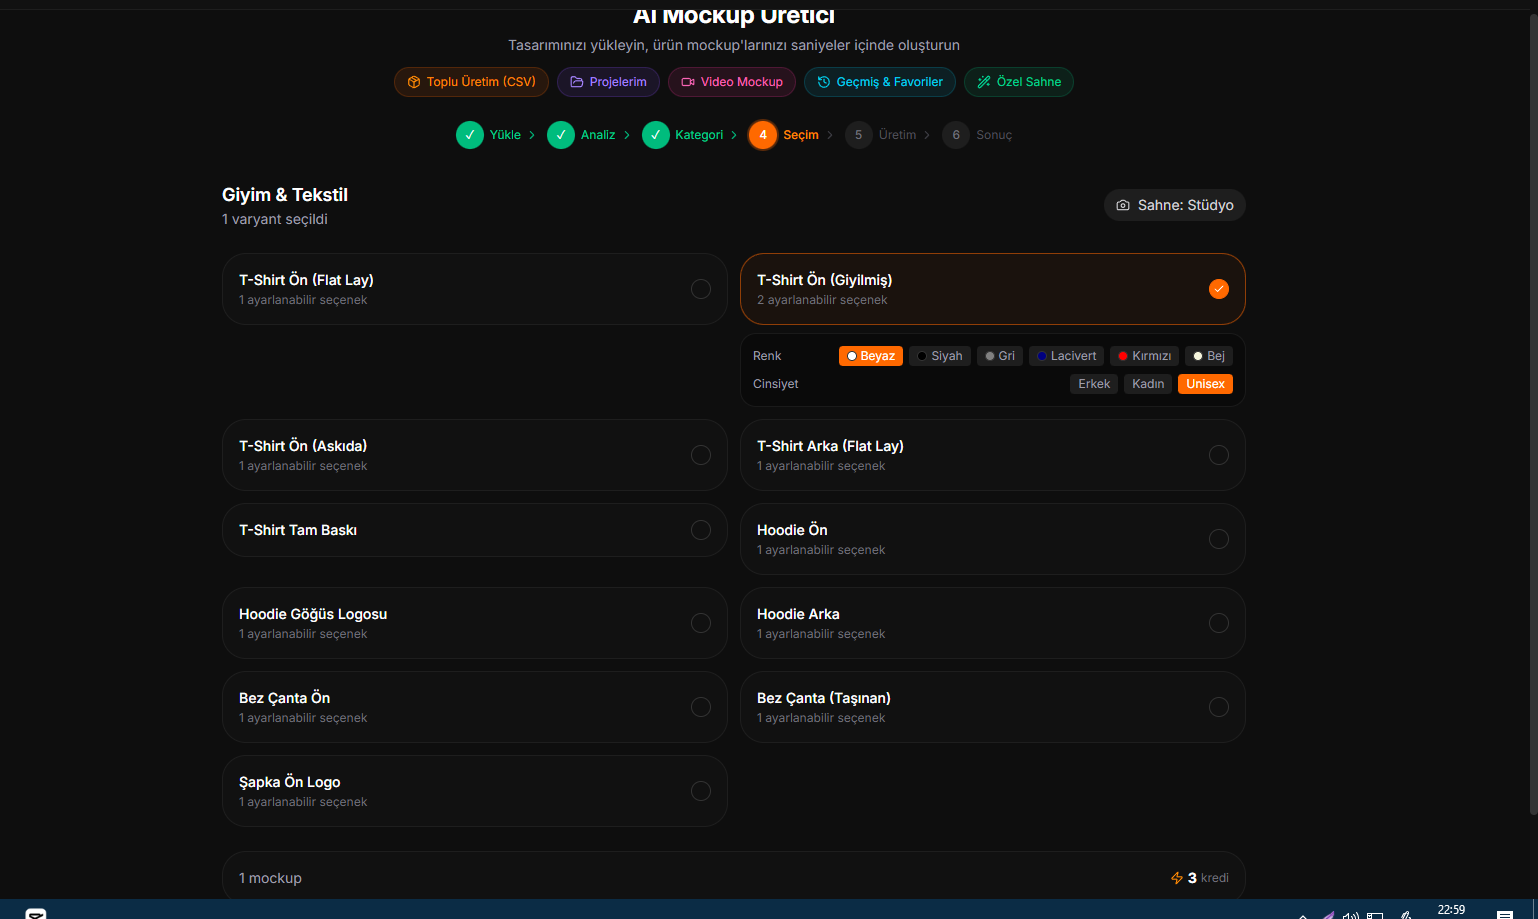Click the Bez Çanta (Taşınan) variant title

pyautogui.click(x=824, y=698)
